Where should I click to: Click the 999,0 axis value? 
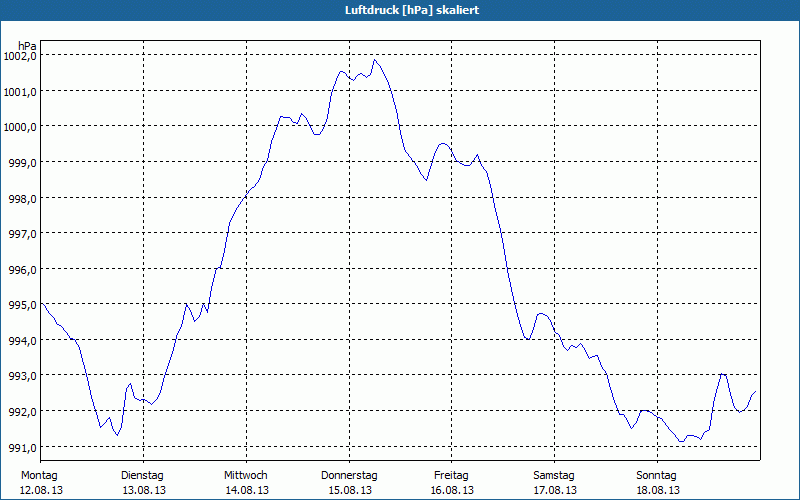(x=23, y=163)
